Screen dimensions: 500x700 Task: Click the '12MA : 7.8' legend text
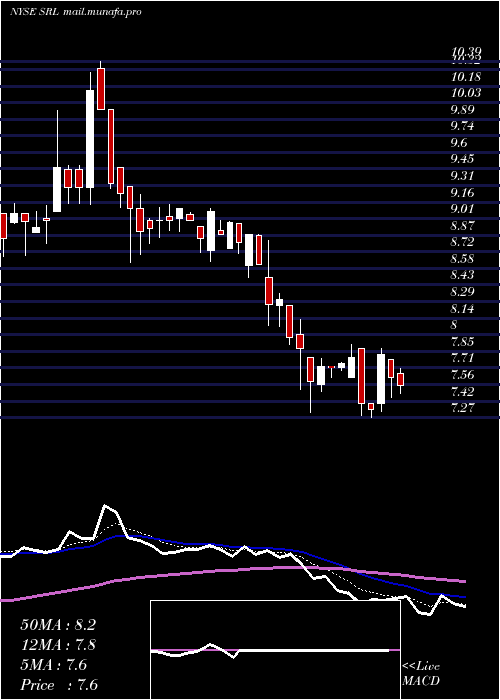tap(58, 645)
